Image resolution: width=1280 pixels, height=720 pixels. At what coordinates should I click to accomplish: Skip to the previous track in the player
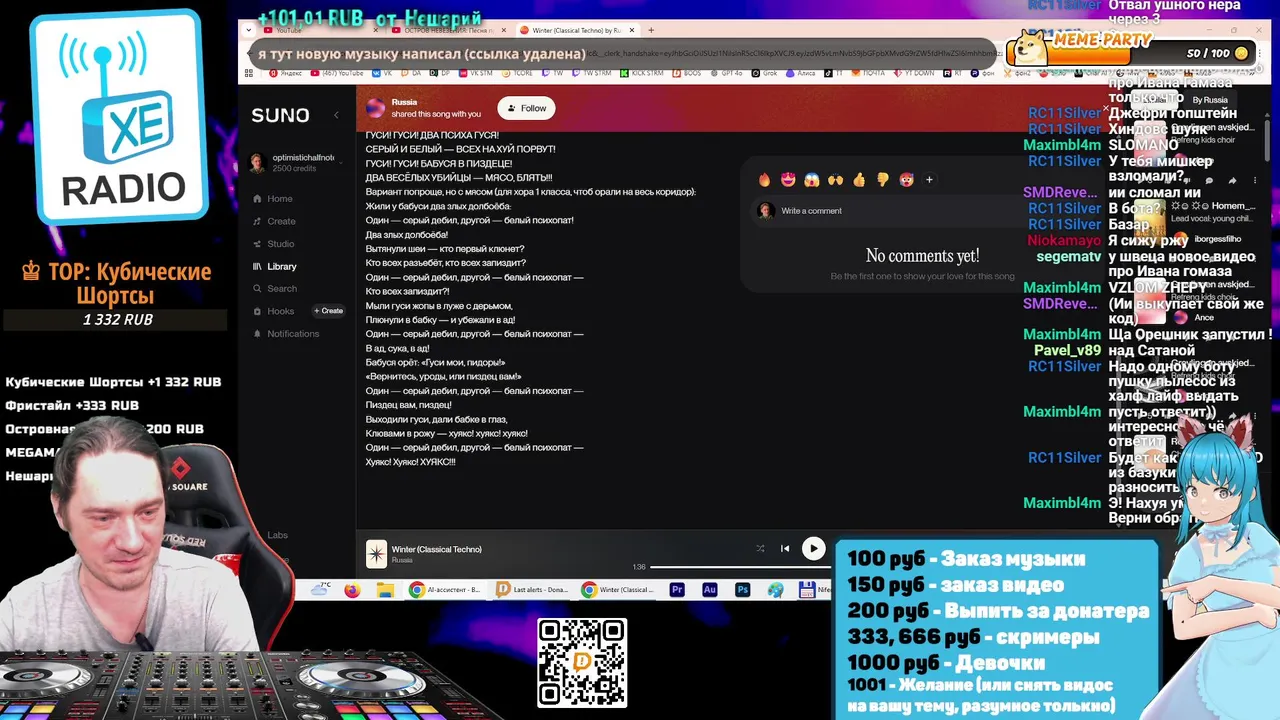coord(785,548)
